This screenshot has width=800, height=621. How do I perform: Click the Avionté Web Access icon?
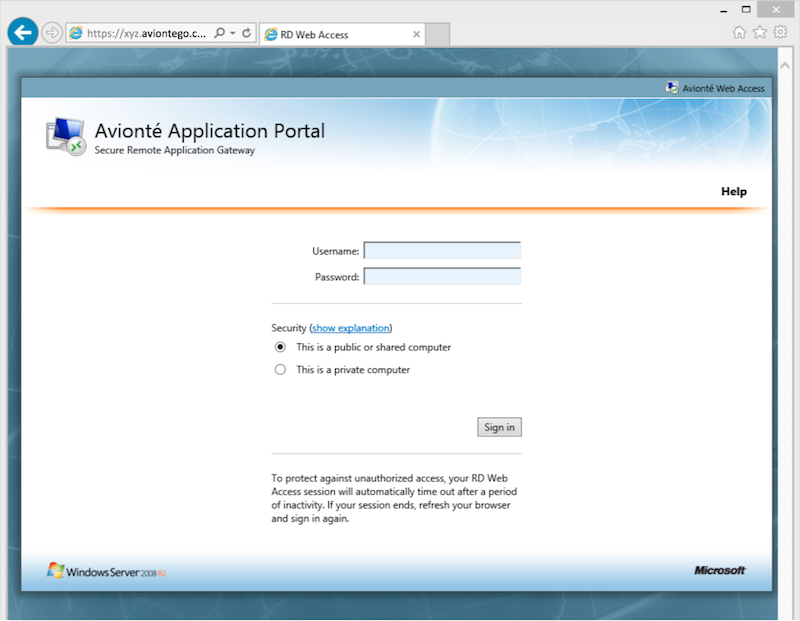672,88
